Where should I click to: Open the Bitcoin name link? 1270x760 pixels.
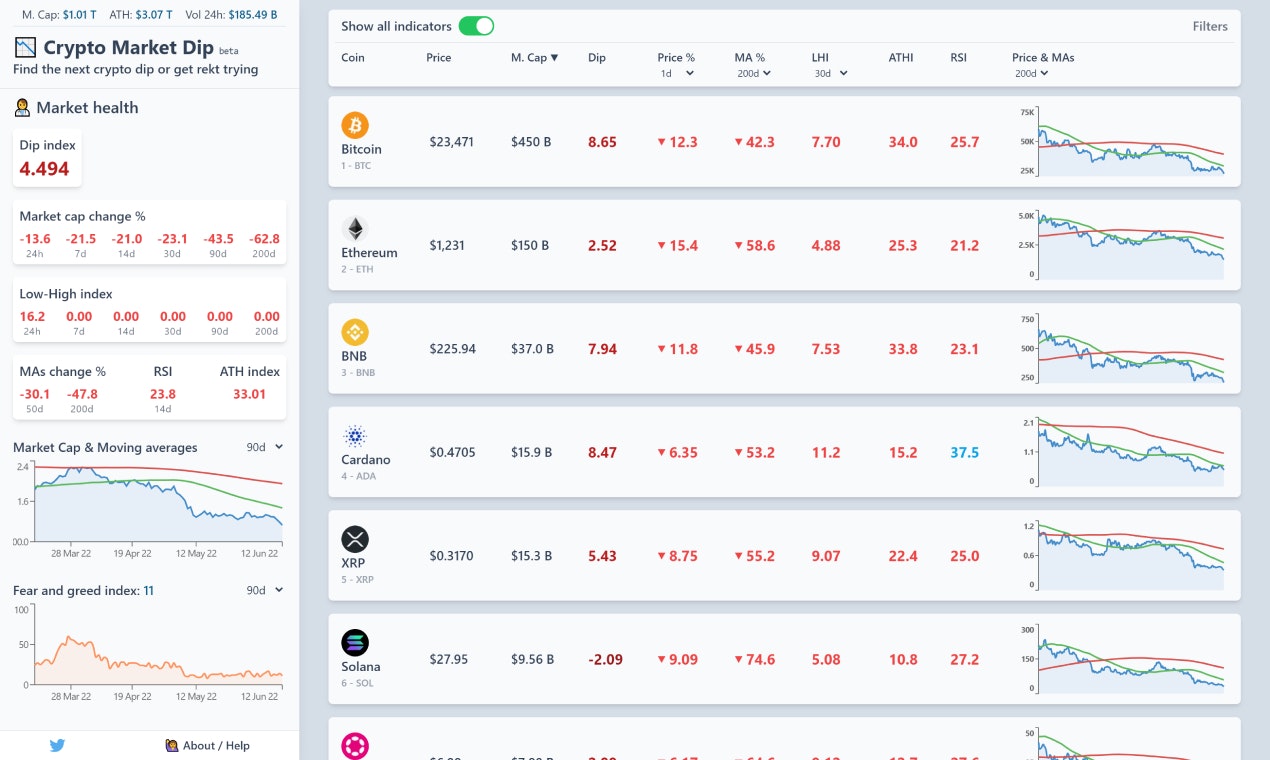point(361,149)
